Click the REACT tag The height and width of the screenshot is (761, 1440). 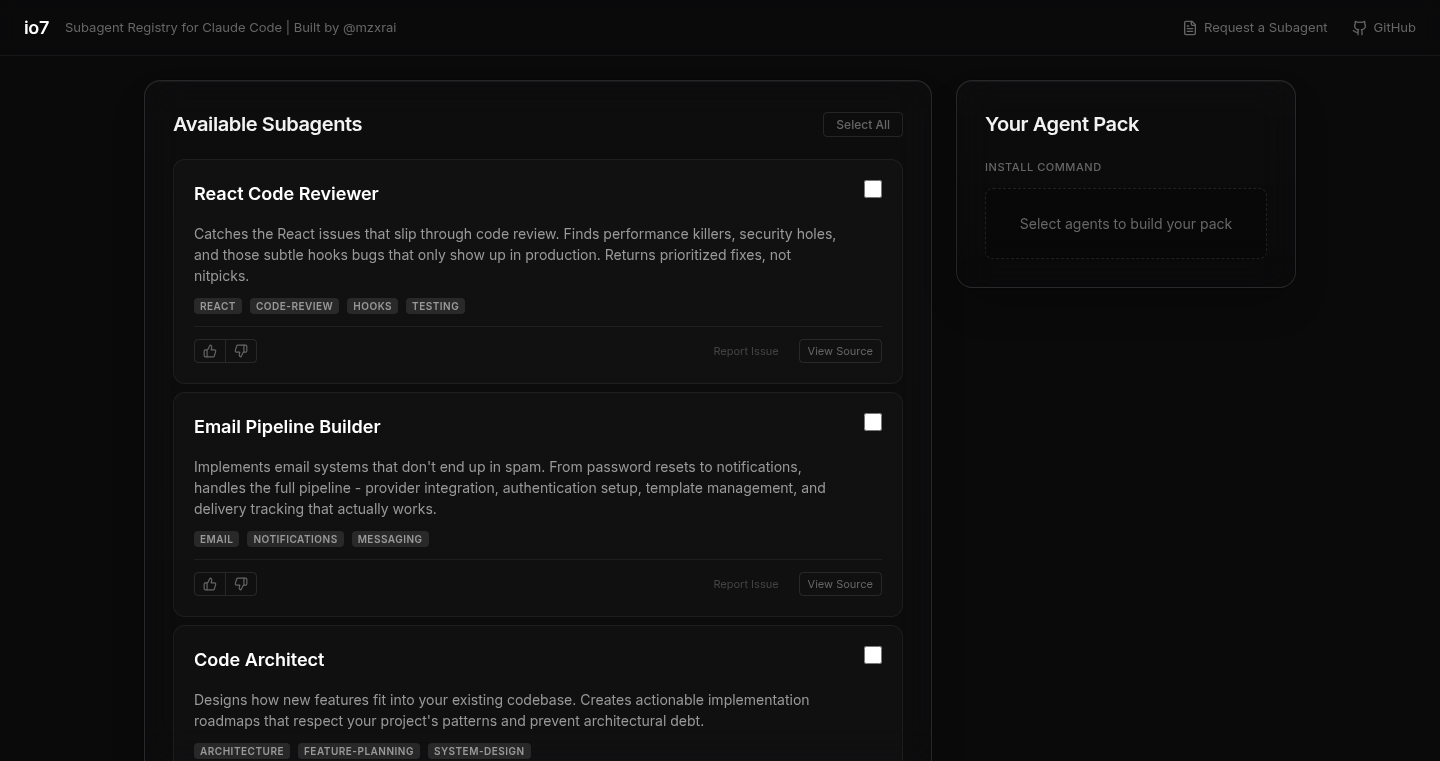[218, 306]
